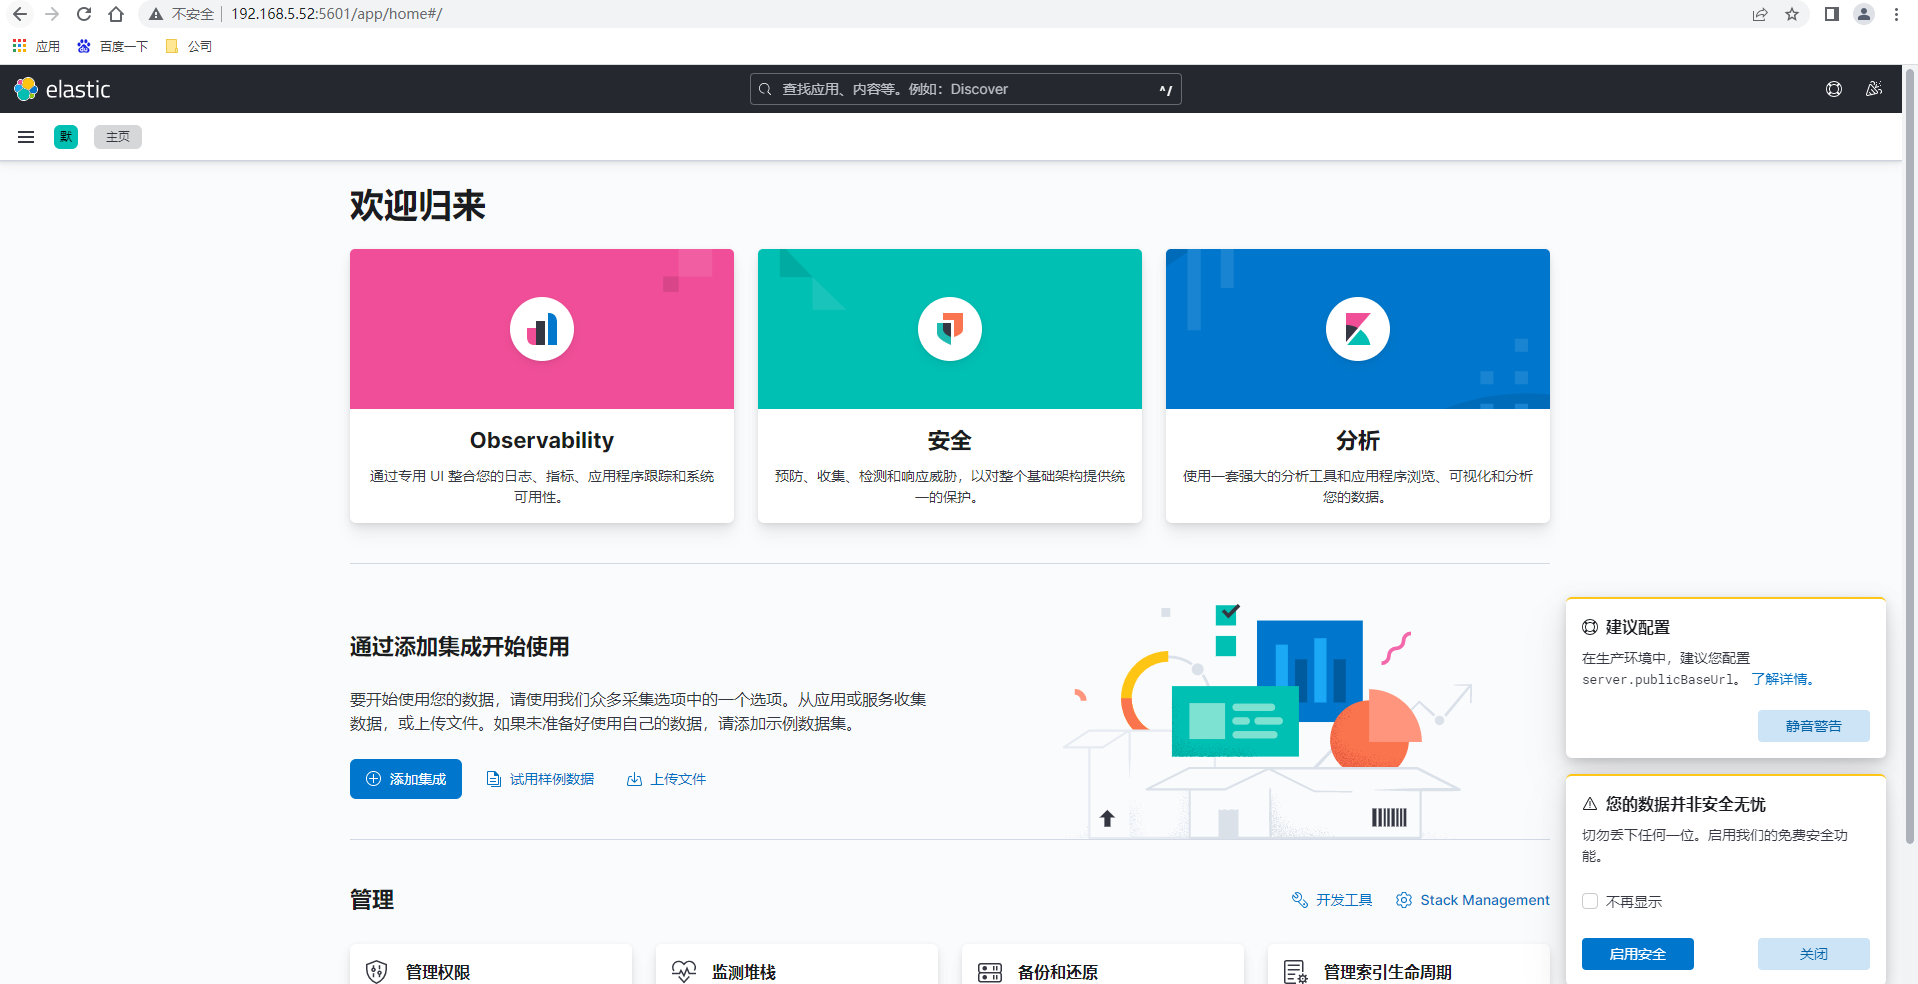Open the Observability card icon
This screenshot has height=984, width=1918.
pyautogui.click(x=542, y=329)
